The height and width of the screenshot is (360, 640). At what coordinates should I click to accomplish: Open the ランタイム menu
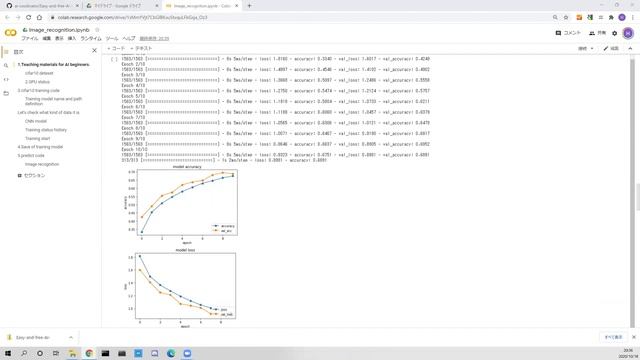(91, 38)
